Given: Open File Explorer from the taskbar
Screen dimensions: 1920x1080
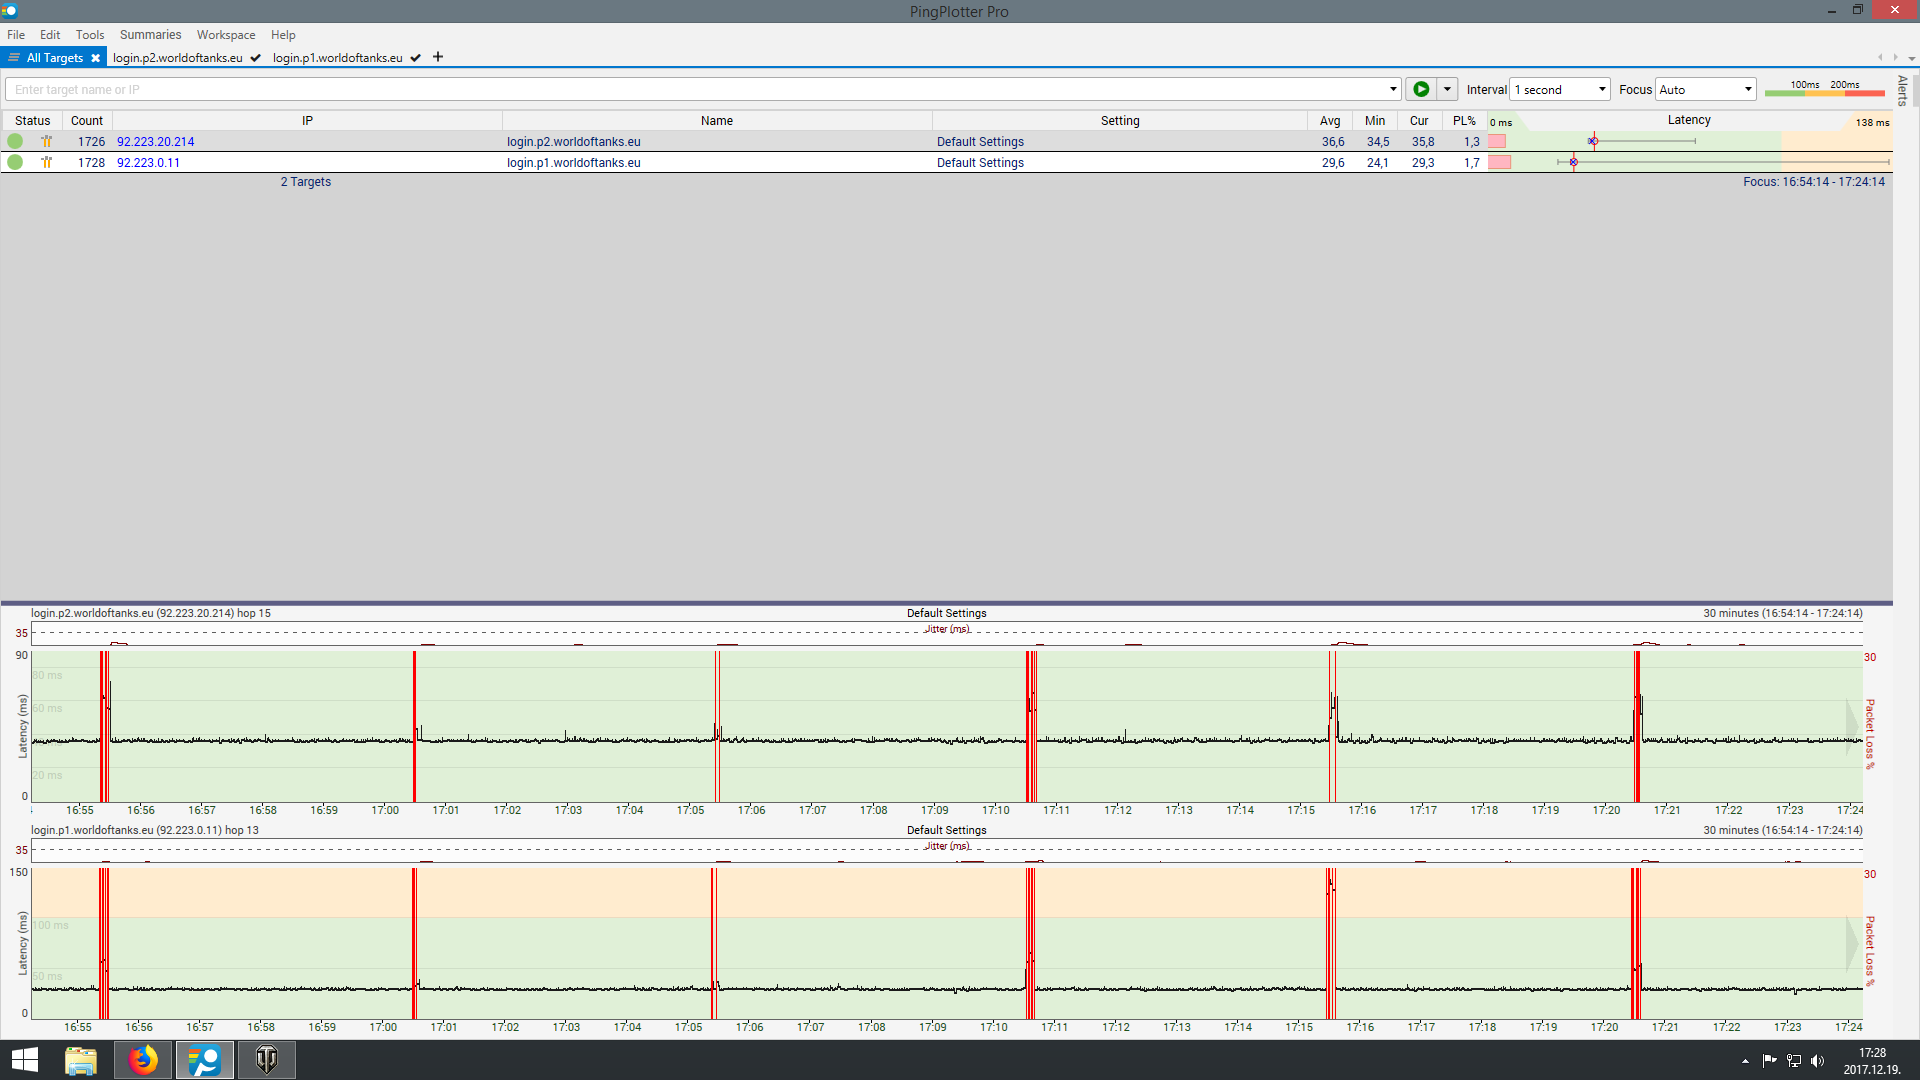Looking at the screenshot, I should pyautogui.click(x=81, y=1060).
